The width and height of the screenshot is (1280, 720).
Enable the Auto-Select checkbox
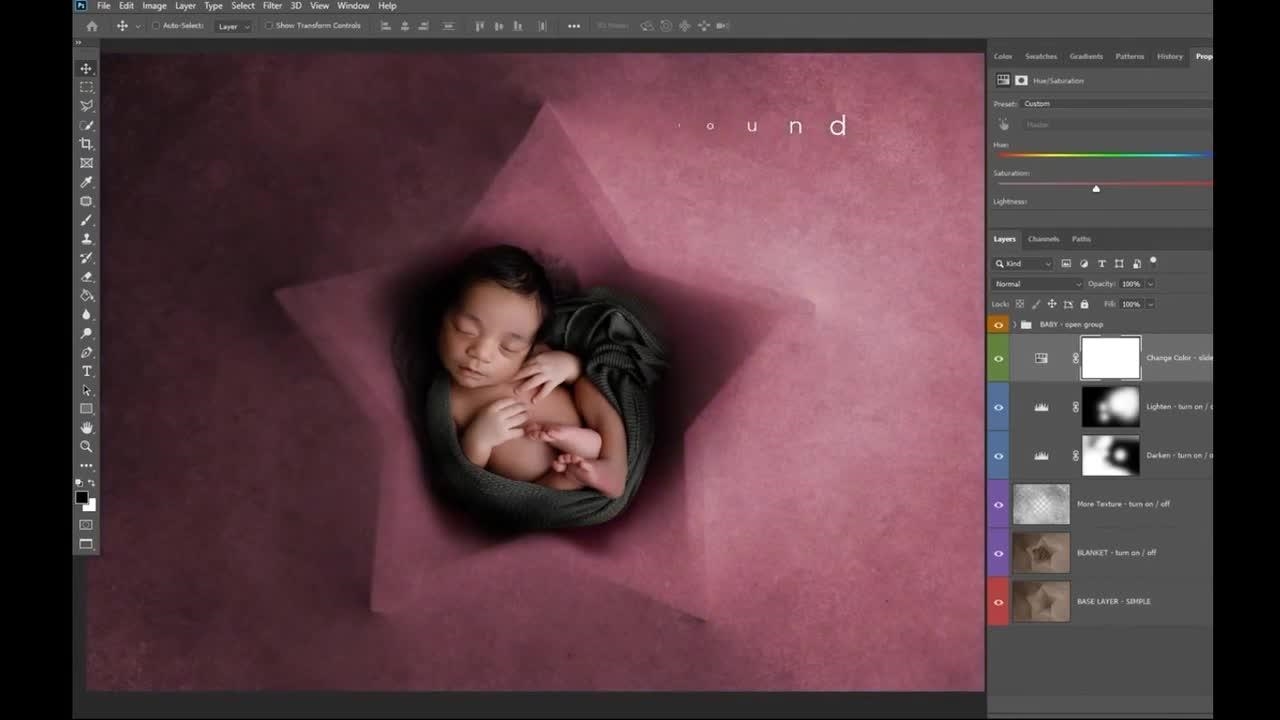(156, 26)
